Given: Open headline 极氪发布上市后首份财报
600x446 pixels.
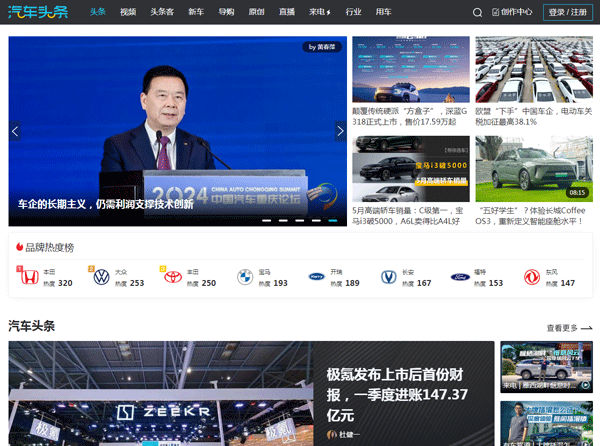Looking at the screenshot, I should 397,395.
